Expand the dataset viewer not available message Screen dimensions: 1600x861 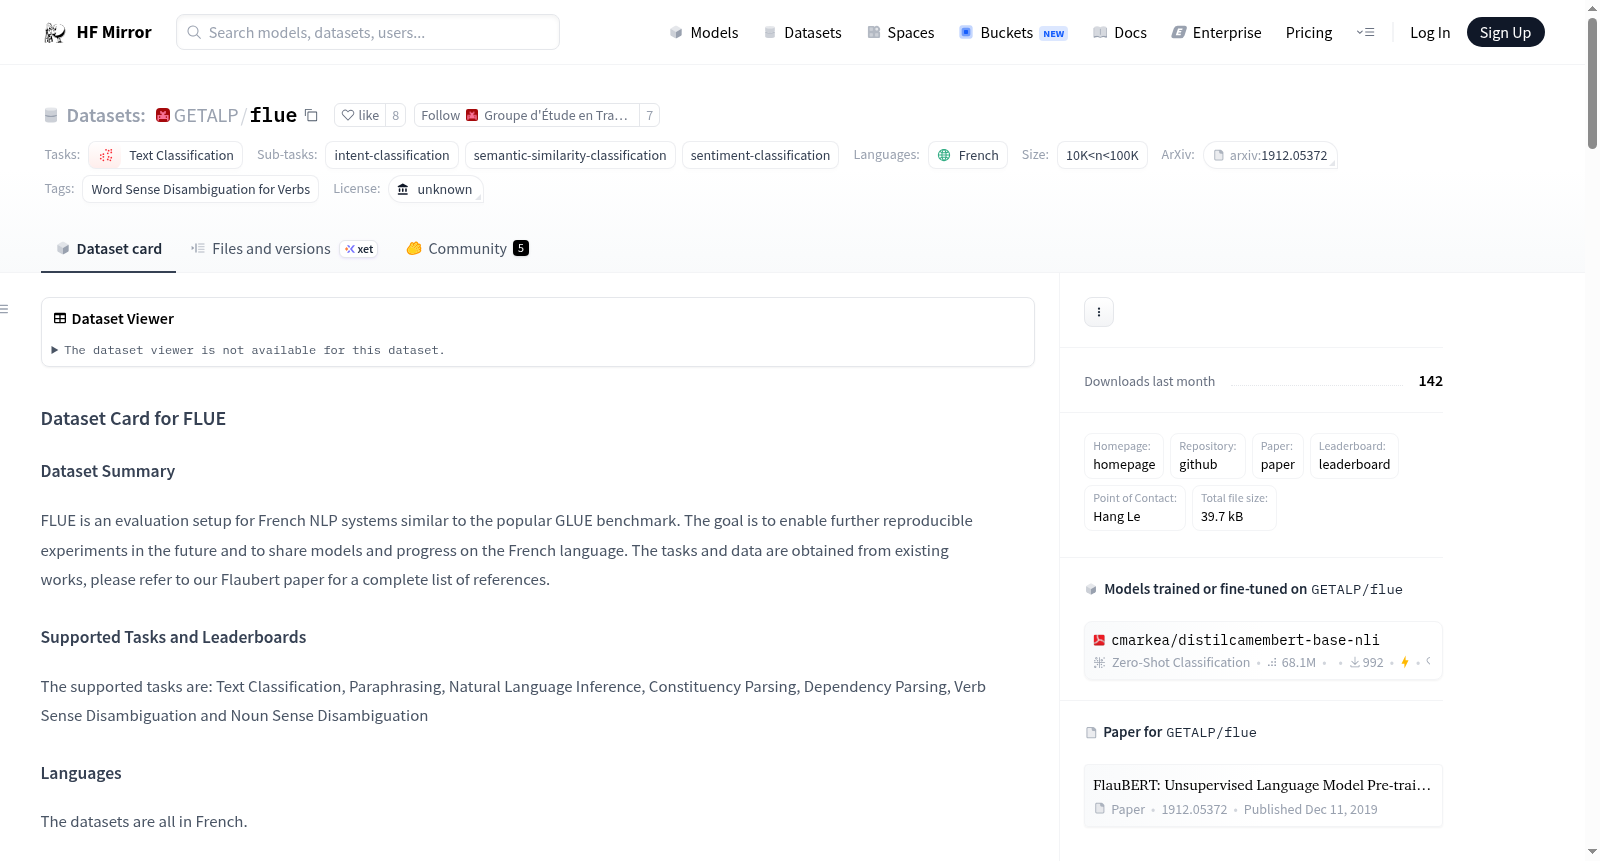248,350
